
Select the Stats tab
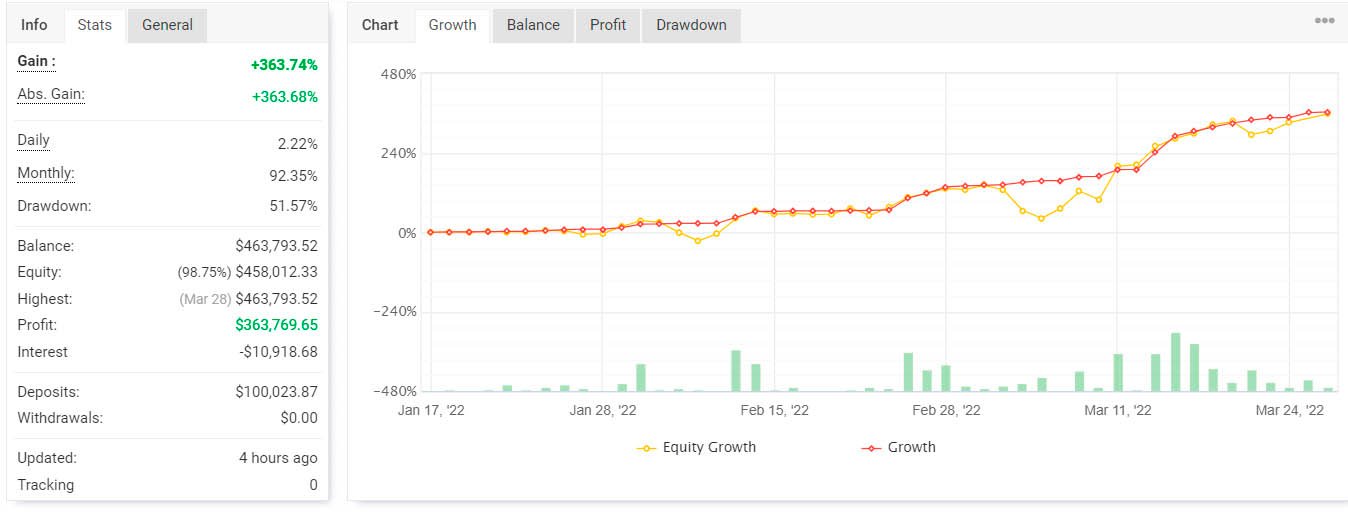point(95,25)
